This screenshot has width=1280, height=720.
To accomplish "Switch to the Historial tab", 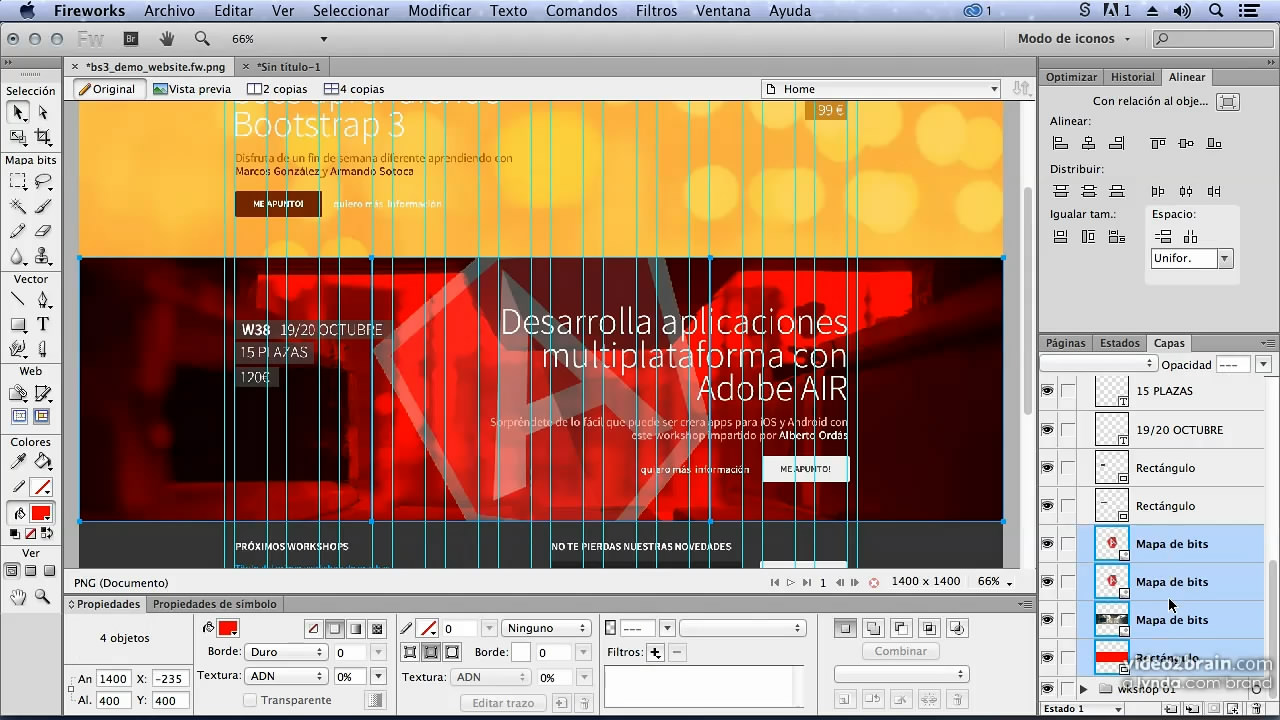I will (x=1132, y=77).
